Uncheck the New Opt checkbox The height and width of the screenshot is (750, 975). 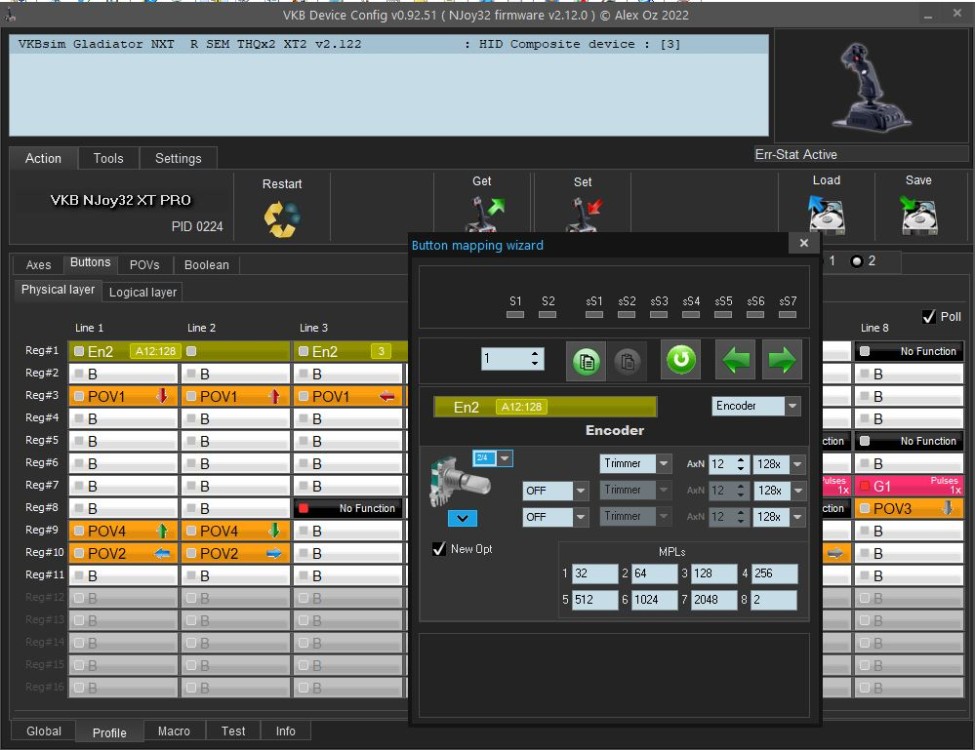click(x=439, y=549)
